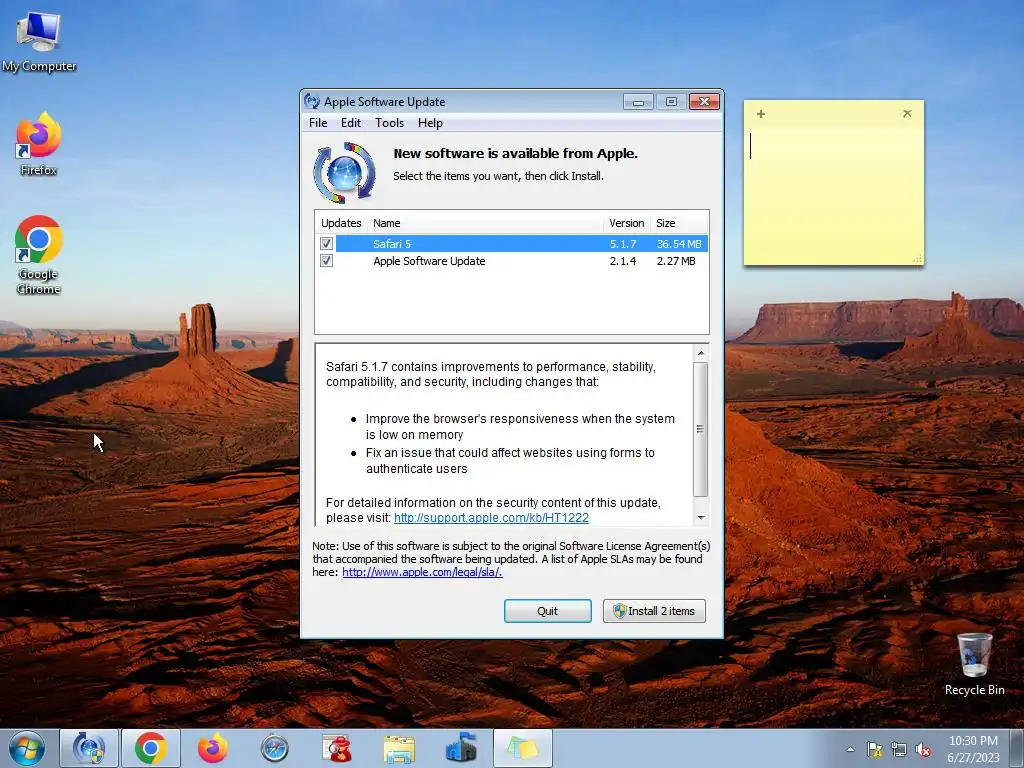Open Firefox from the taskbar
Image resolution: width=1024 pixels, height=768 pixels.
point(213,748)
